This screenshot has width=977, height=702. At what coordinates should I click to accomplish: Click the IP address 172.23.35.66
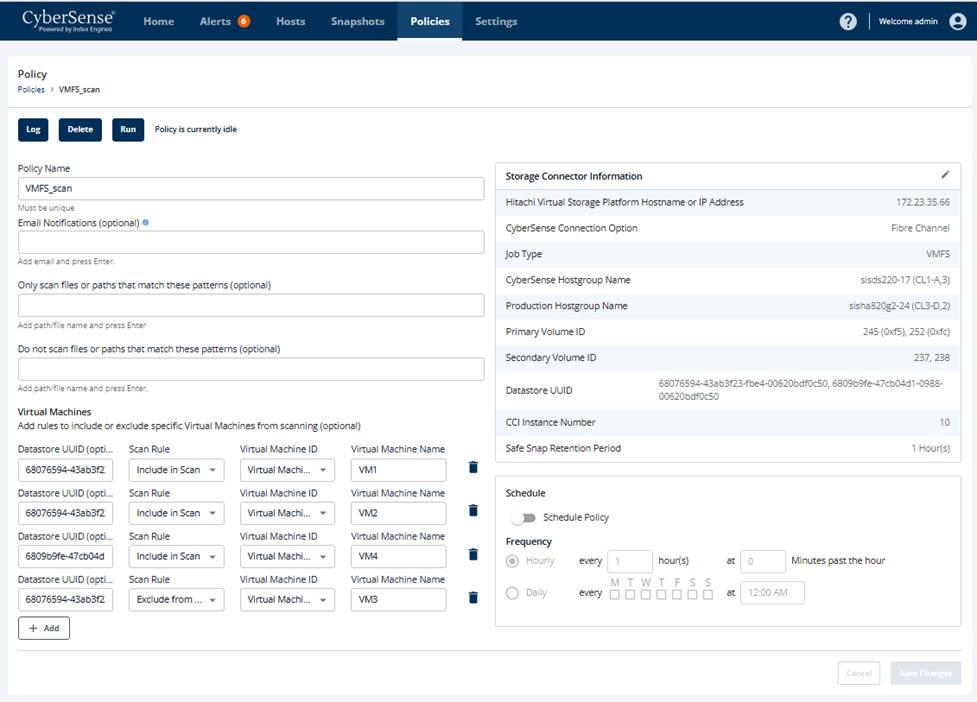(x=923, y=202)
